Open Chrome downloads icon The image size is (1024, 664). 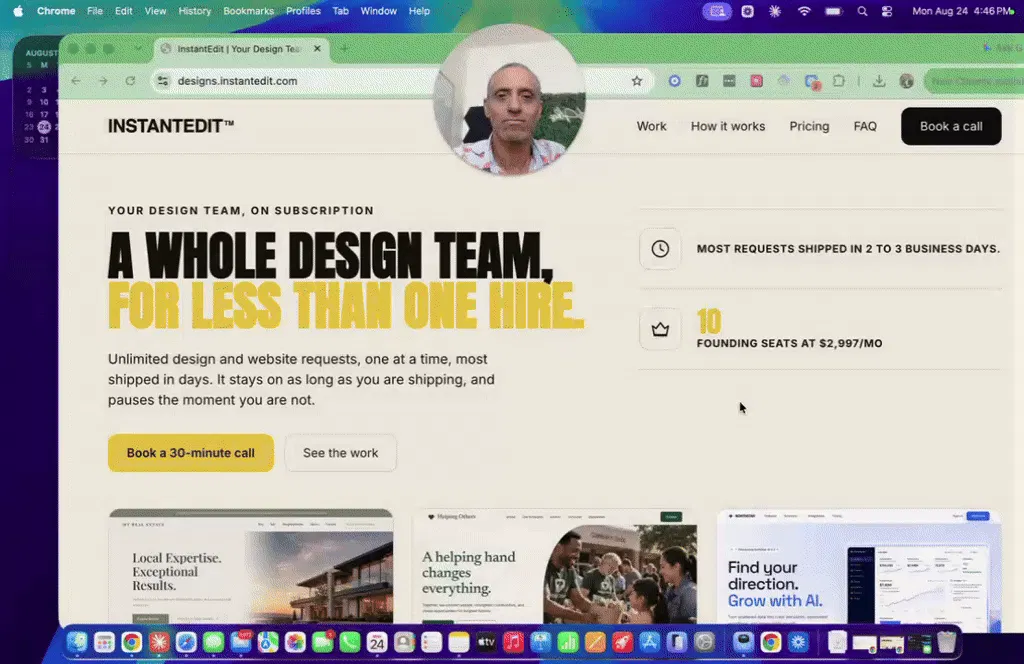coord(879,81)
